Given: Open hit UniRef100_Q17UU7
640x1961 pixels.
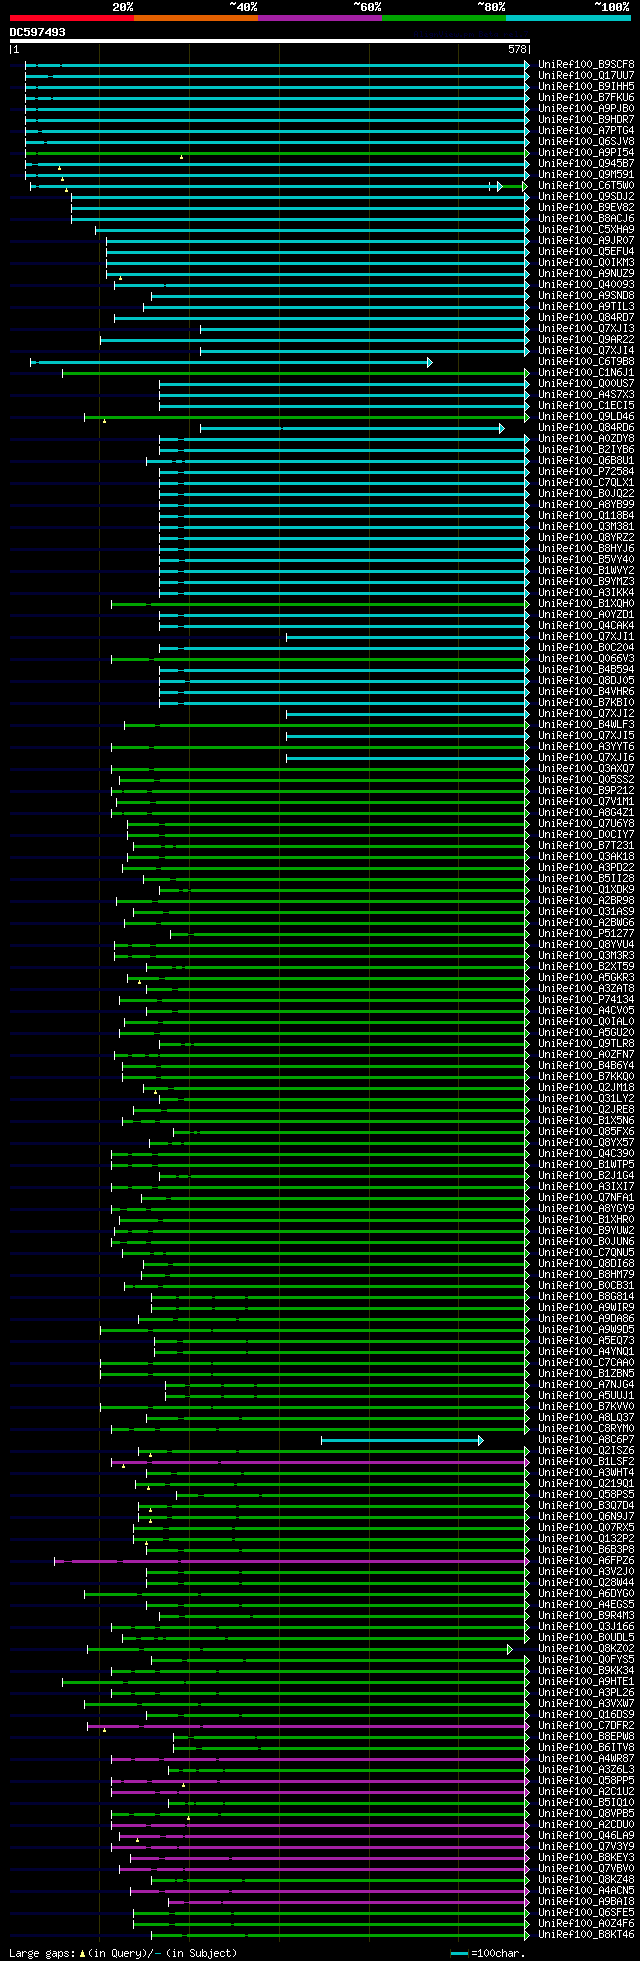Looking at the screenshot, I should (x=586, y=76).
